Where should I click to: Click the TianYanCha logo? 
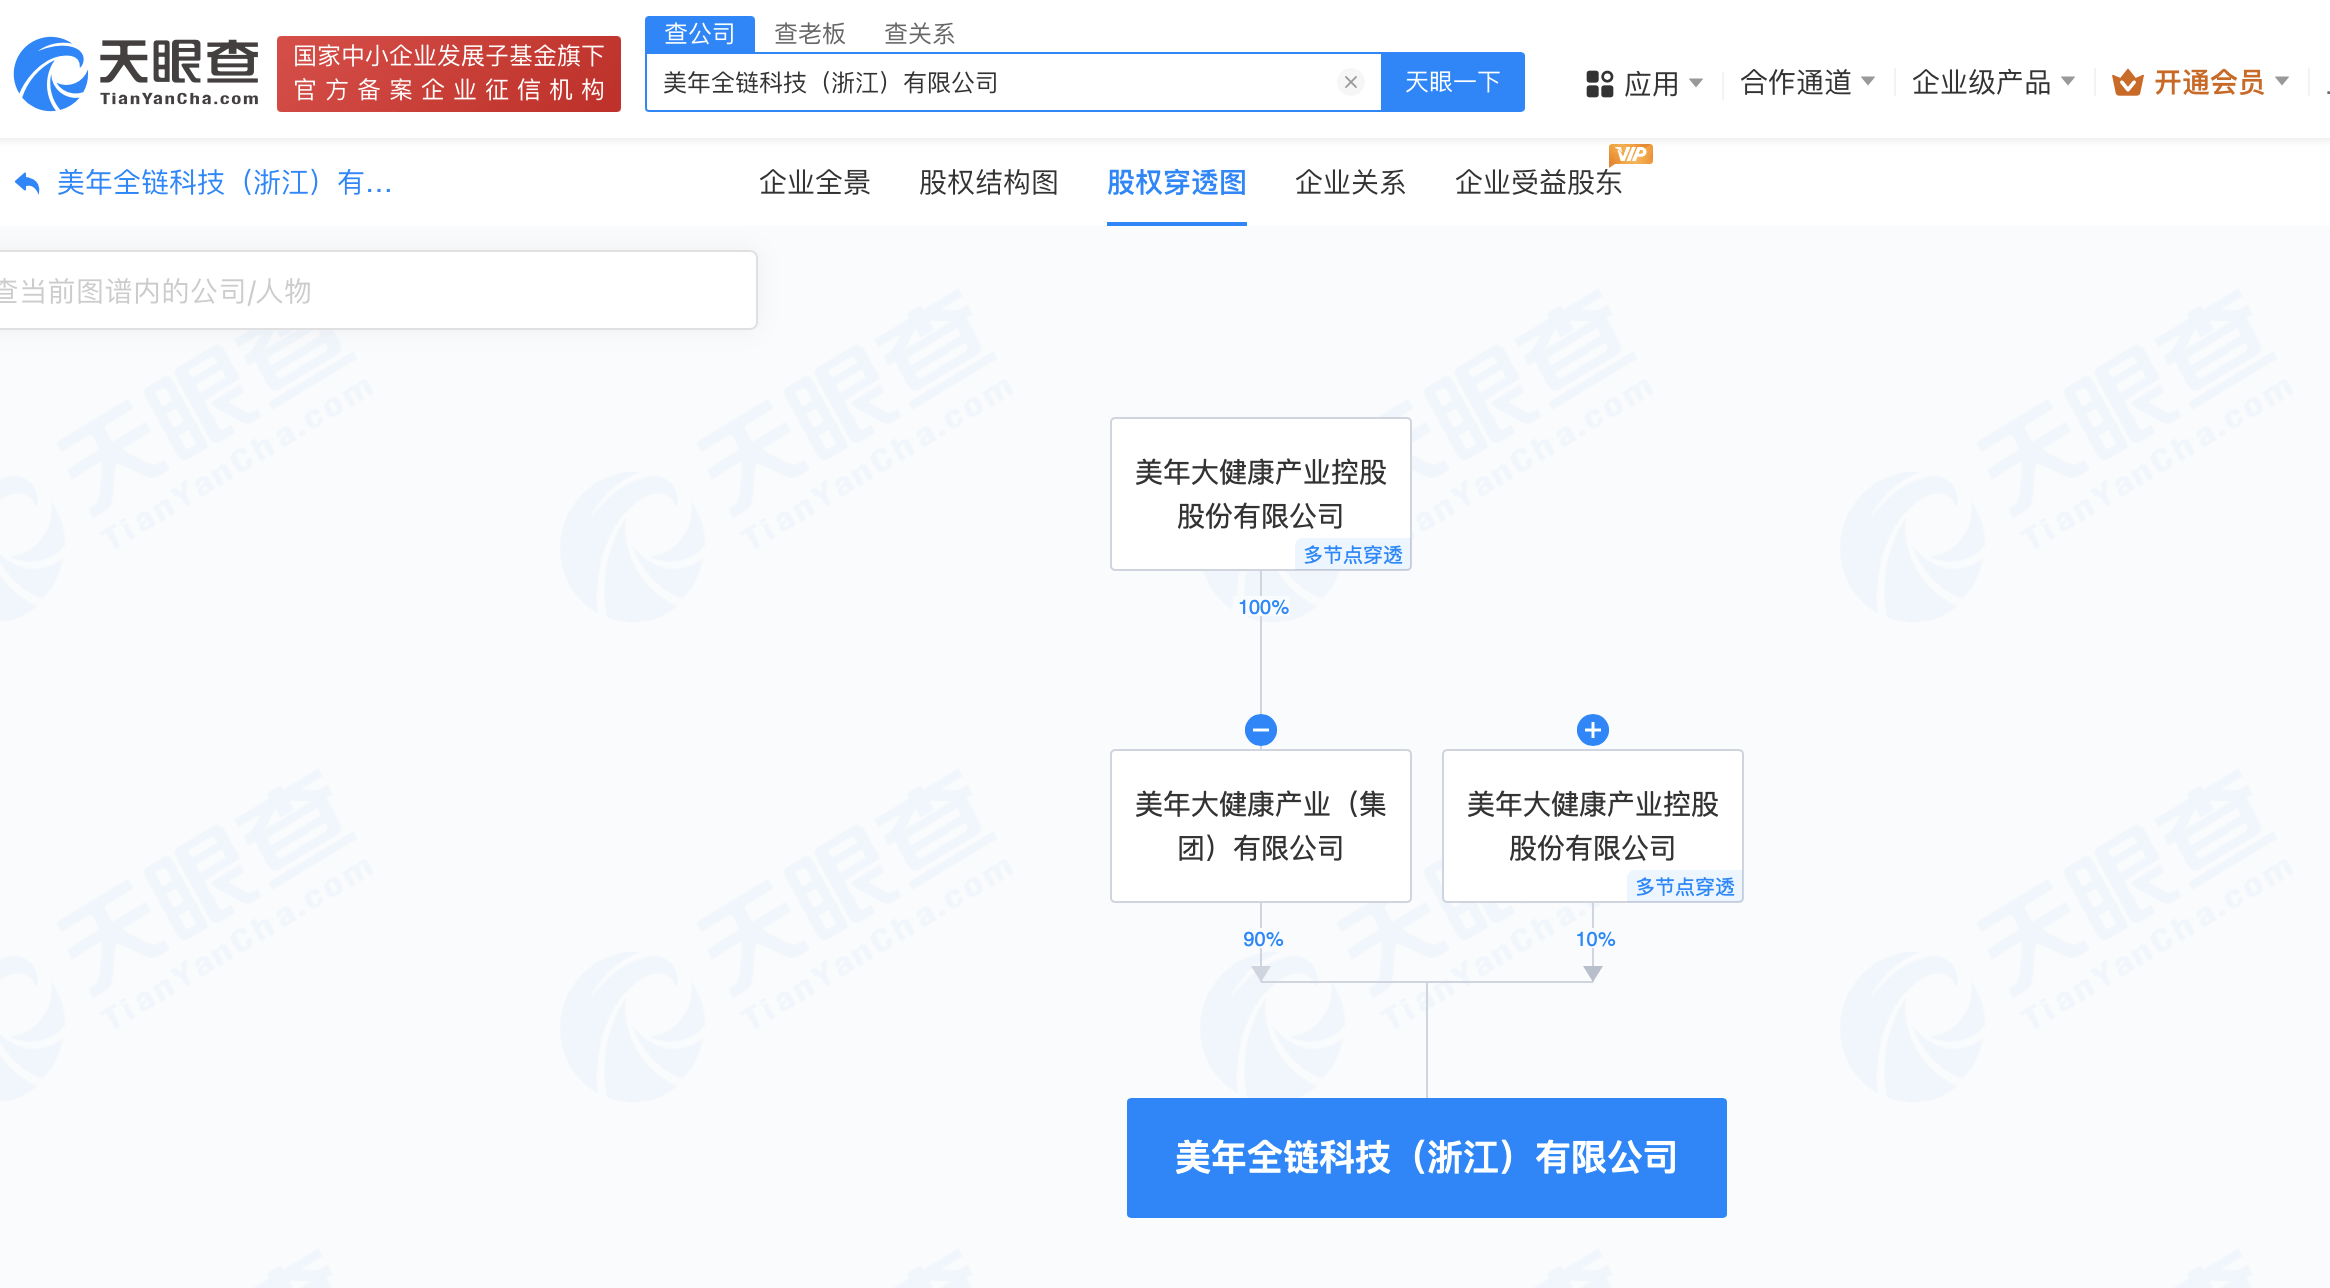point(136,72)
